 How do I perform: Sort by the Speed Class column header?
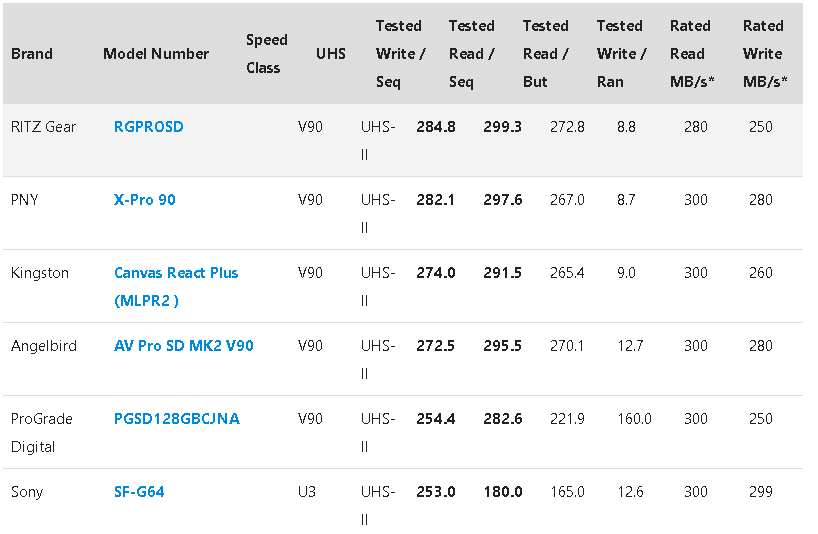pyautogui.click(x=267, y=54)
